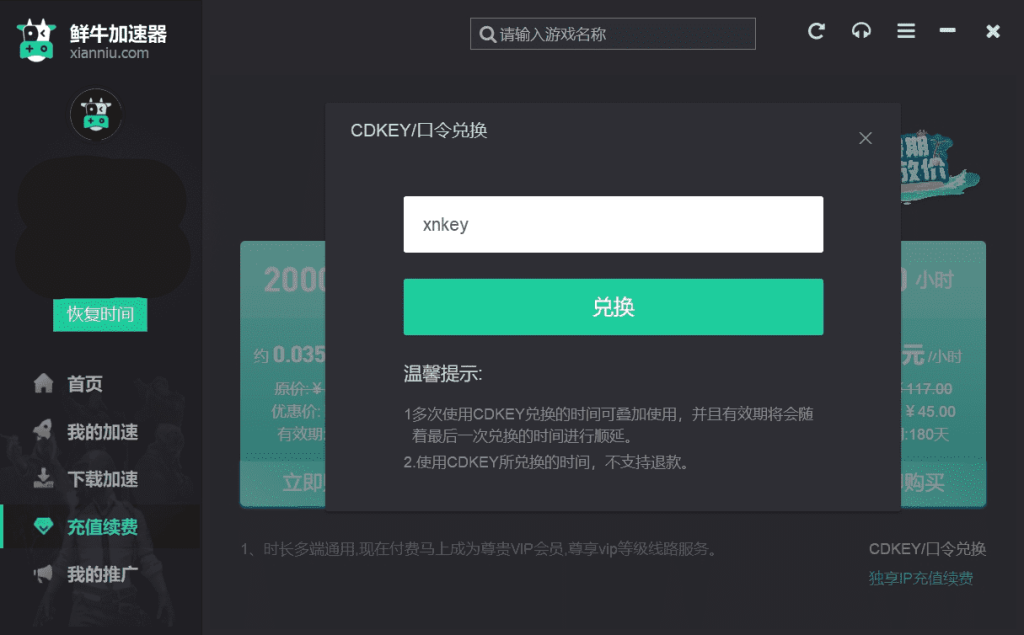The image size is (1024, 635).
Task: Open the 独享IP充值续费 link
Action: 920,578
